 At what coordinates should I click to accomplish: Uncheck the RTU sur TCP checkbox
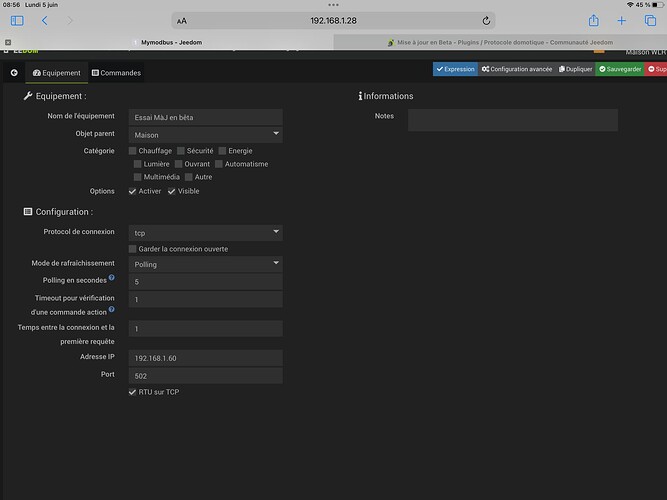133,392
